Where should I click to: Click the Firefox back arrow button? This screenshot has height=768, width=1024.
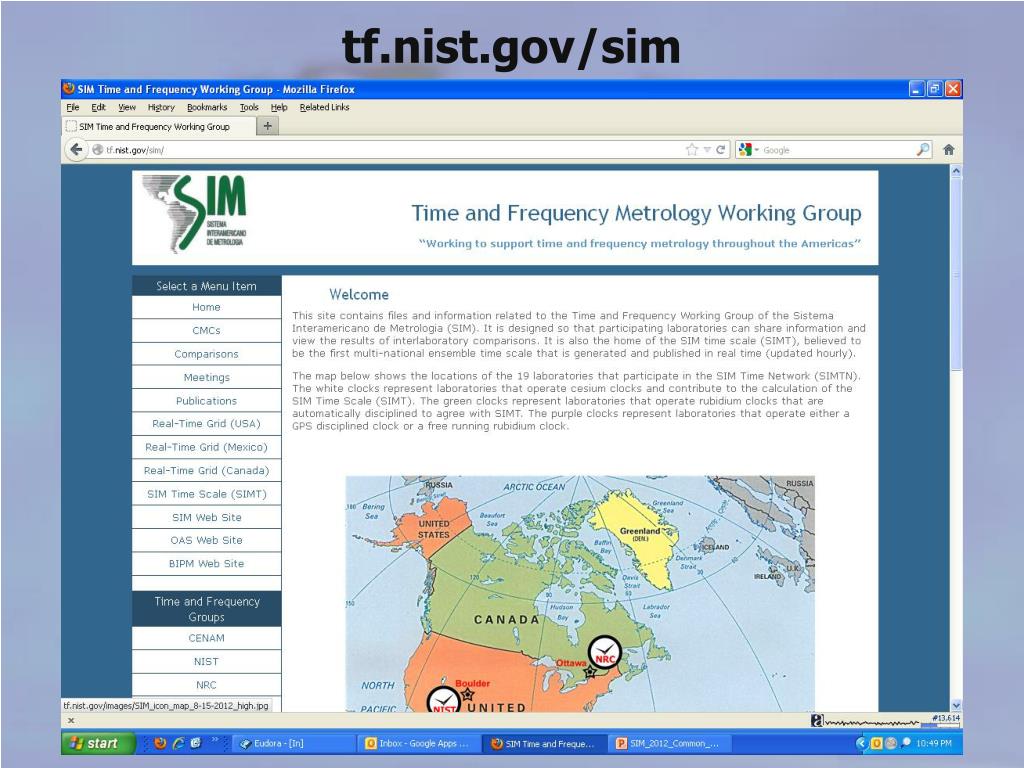pyautogui.click(x=76, y=150)
